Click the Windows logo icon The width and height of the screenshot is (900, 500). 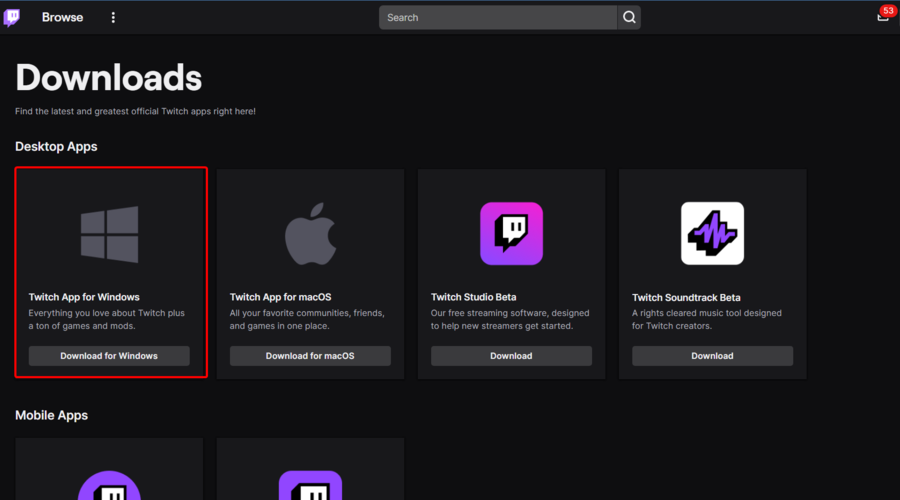(x=110, y=234)
